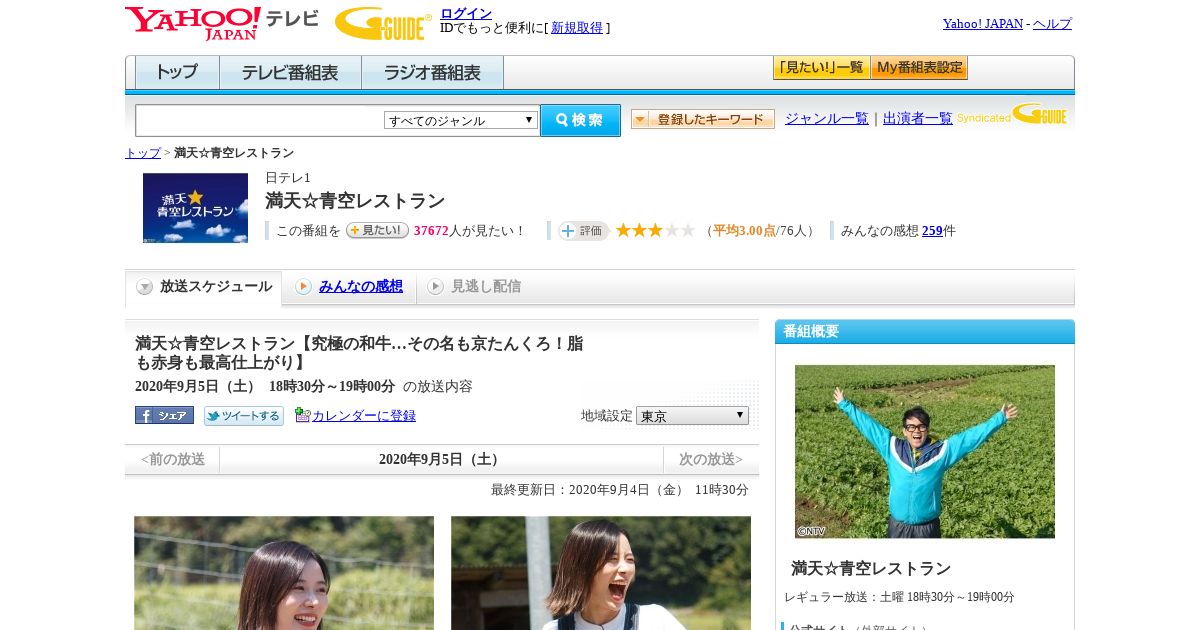Click the 番組概要 photo of man in field
This screenshot has height=630, width=1200.
[x=925, y=452]
